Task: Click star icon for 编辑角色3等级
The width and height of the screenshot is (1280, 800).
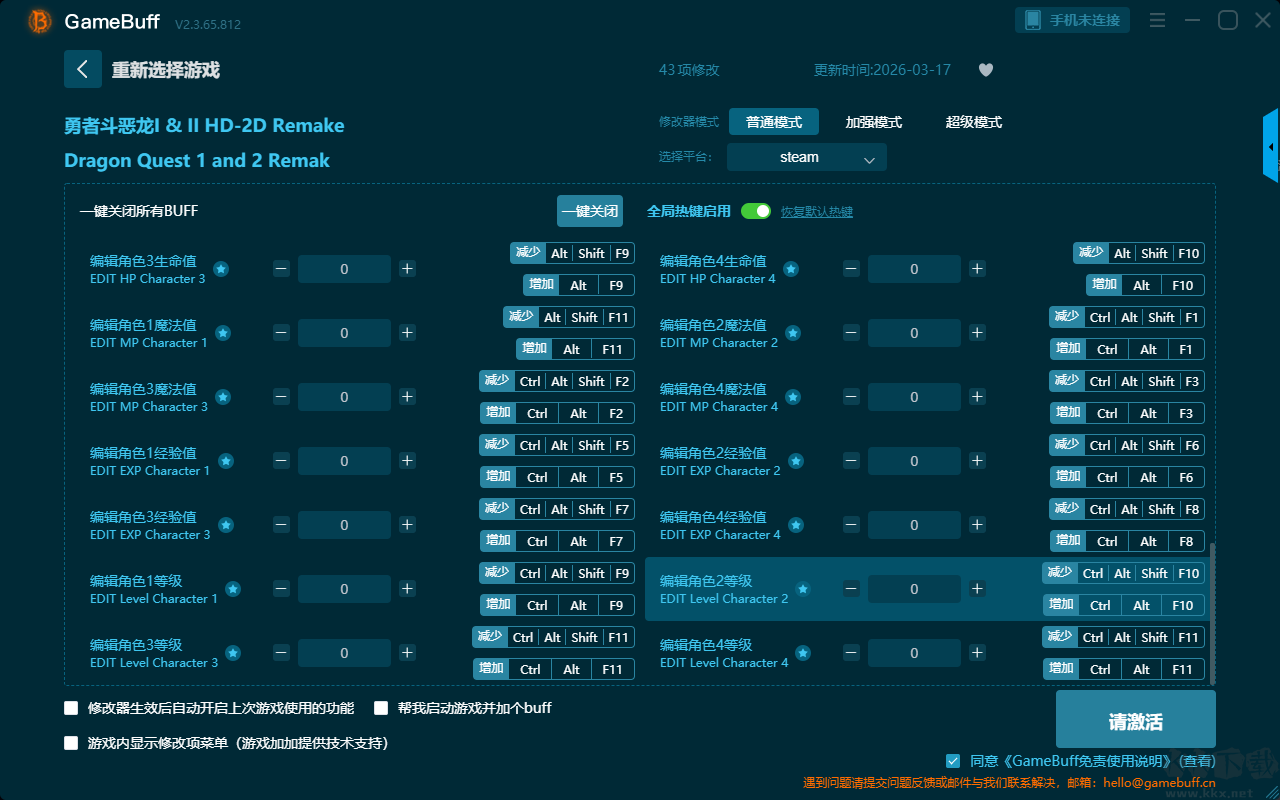Action: [233, 653]
